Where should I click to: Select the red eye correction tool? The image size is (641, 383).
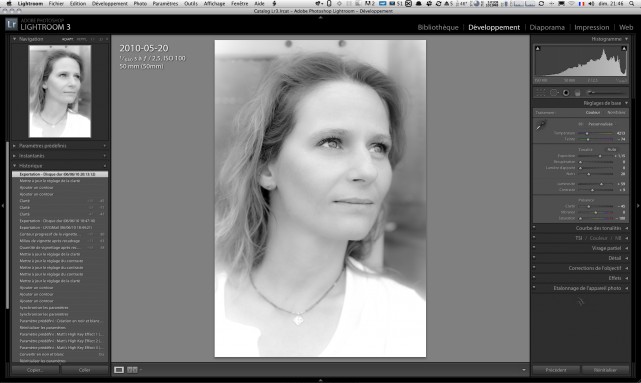click(x=566, y=93)
